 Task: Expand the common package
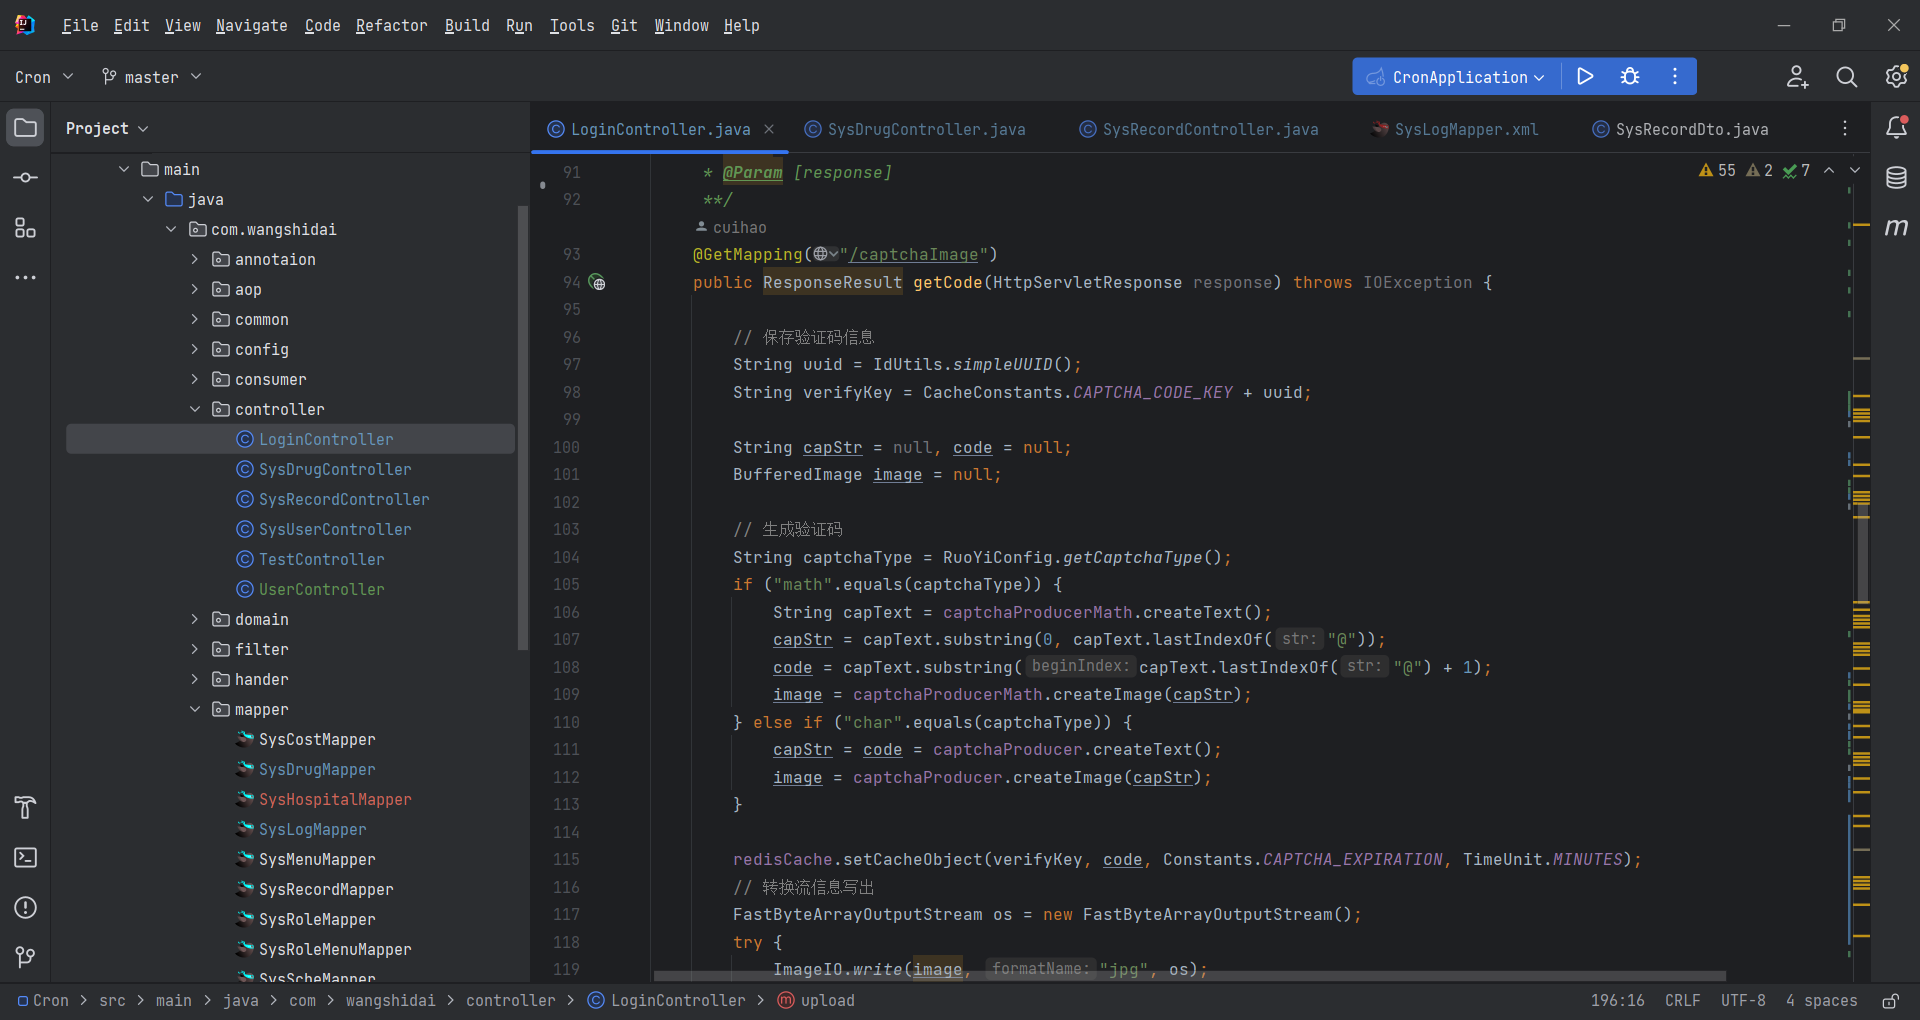click(195, 319)
